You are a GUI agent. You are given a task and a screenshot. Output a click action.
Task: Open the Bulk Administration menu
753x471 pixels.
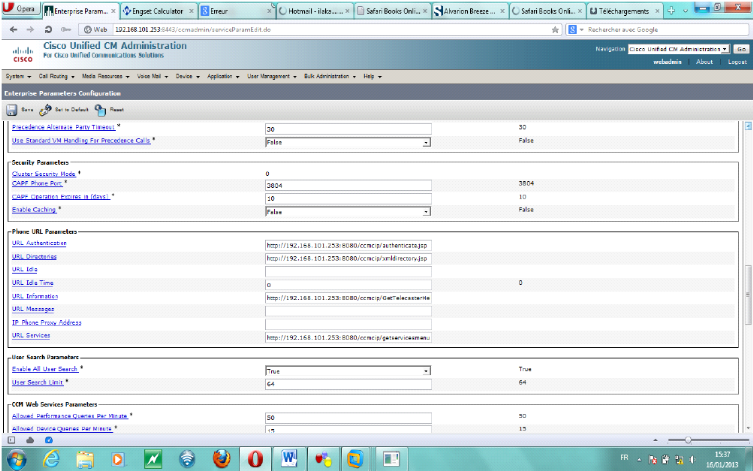click(x=330, y=76)
